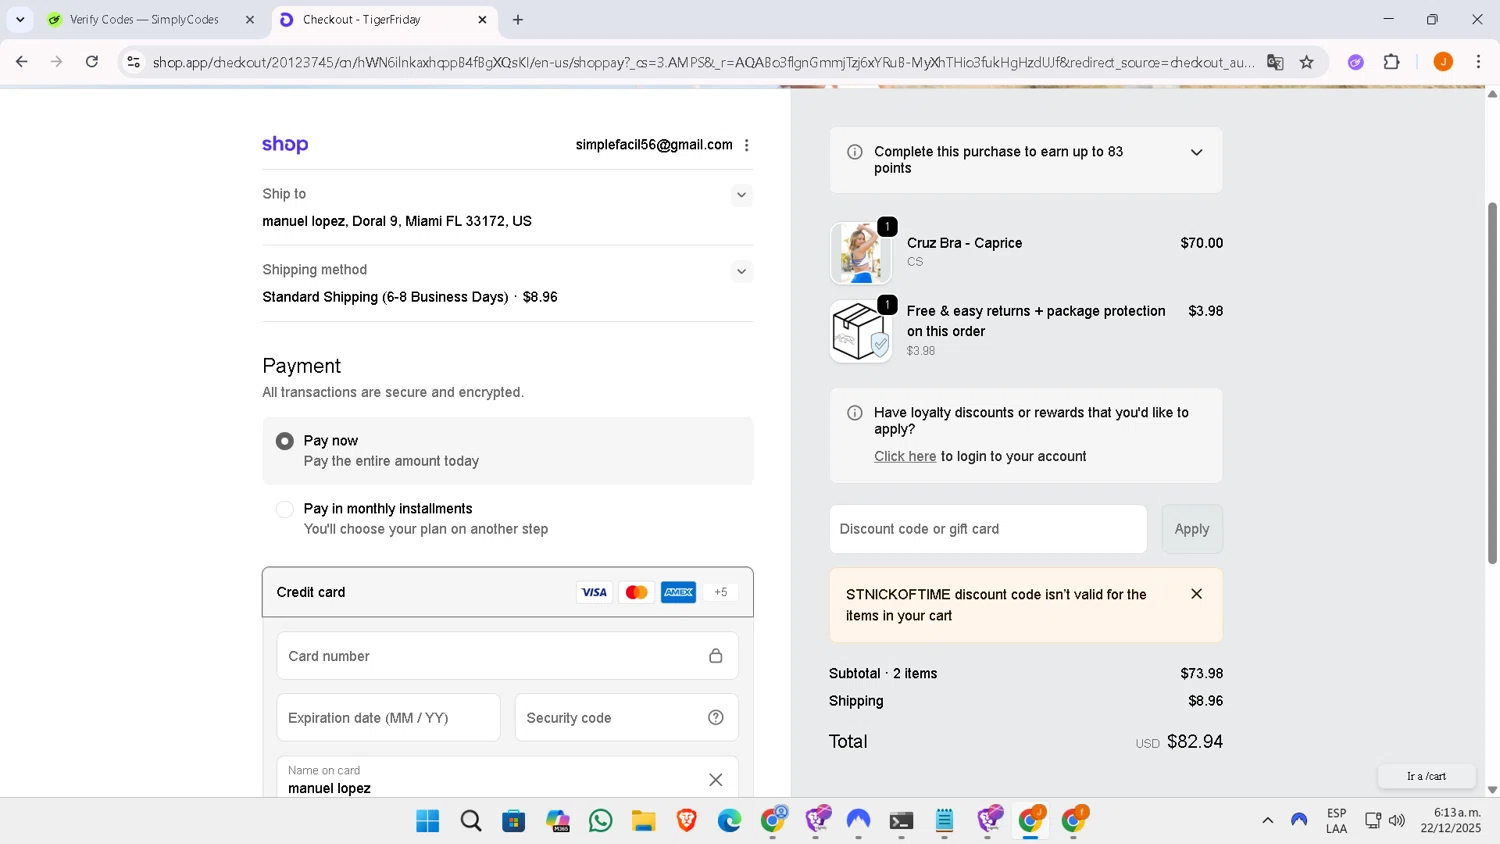Edit the Name on card field
Image resolution: width=1500 pixels, height=844 pixels.
(507, 778)
